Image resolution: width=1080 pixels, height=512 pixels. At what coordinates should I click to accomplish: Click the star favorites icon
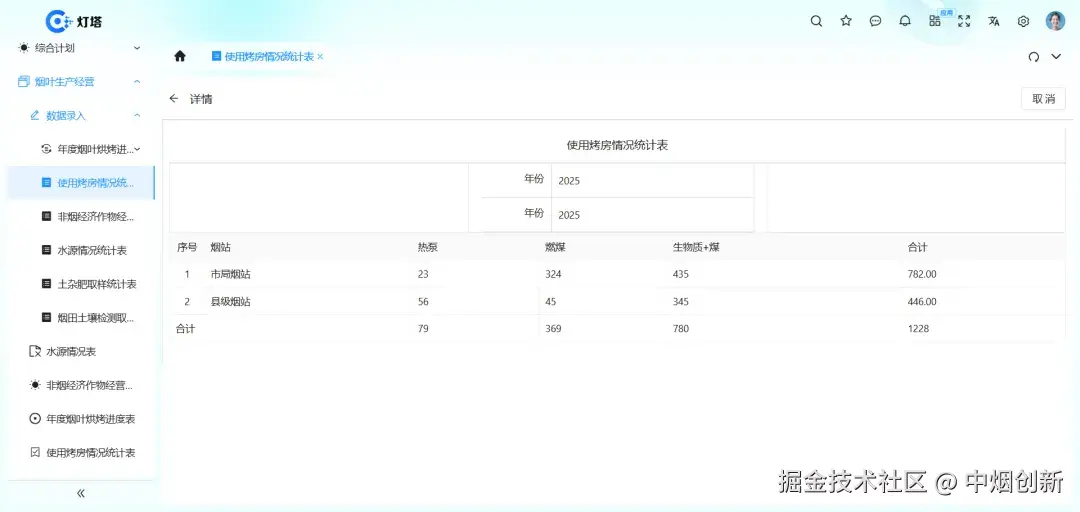pyautogui.click(x=846, y=21)
